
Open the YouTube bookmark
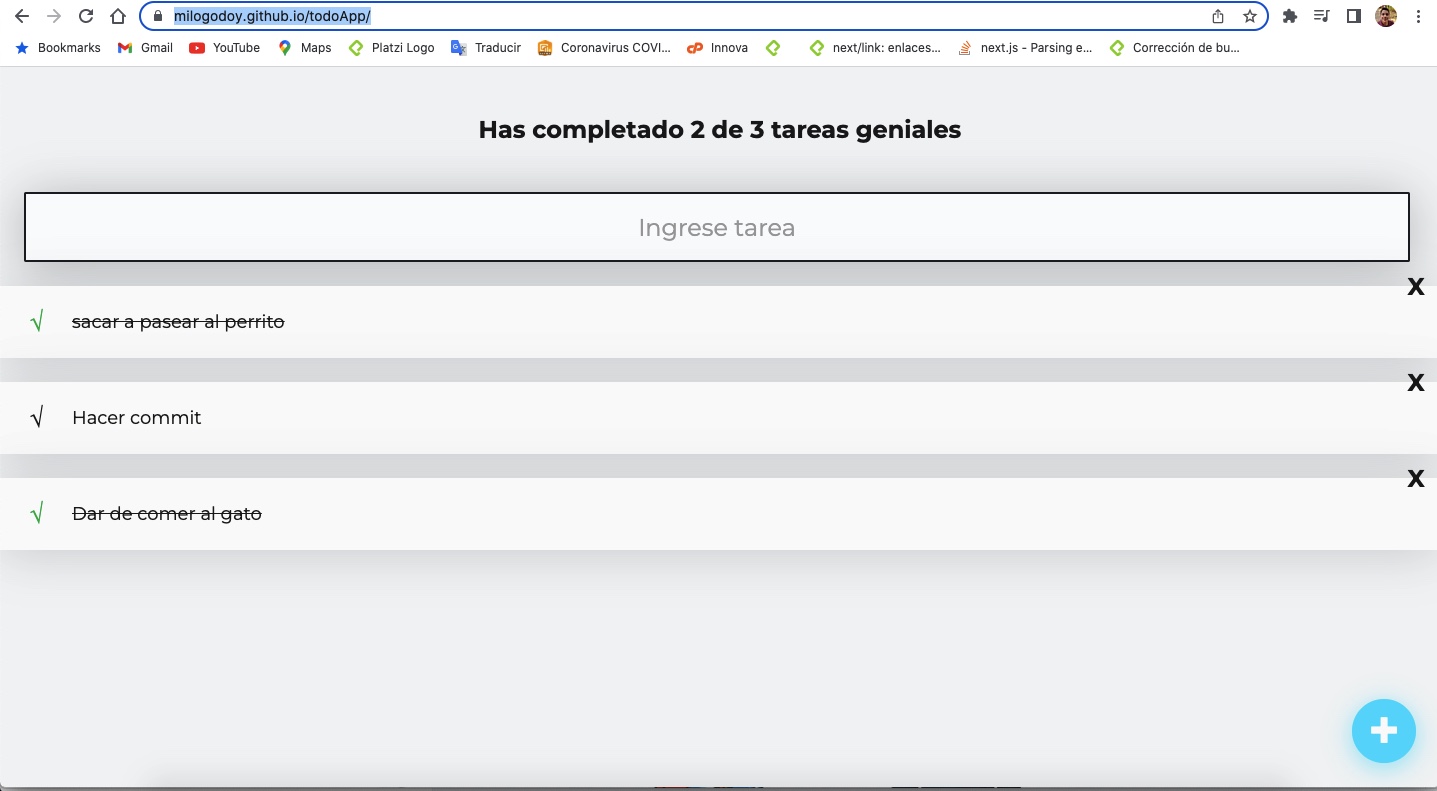(224, 47)
